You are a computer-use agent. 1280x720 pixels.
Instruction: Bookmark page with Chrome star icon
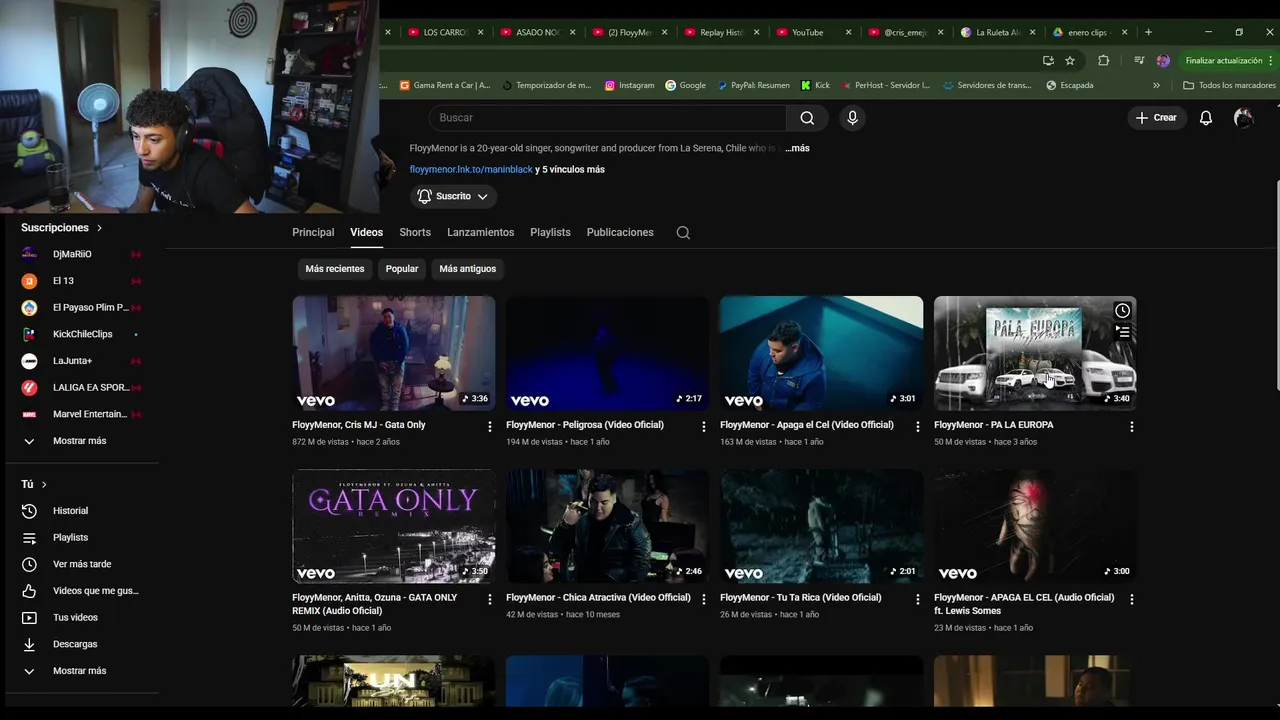(x=1070, y=61)
